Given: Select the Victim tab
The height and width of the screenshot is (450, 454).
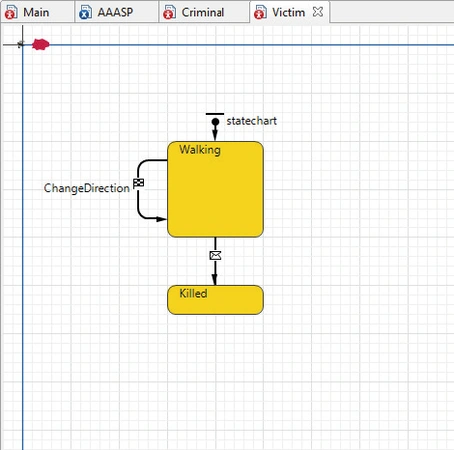Looking at the screenshot, I should (x=289, y=12).
